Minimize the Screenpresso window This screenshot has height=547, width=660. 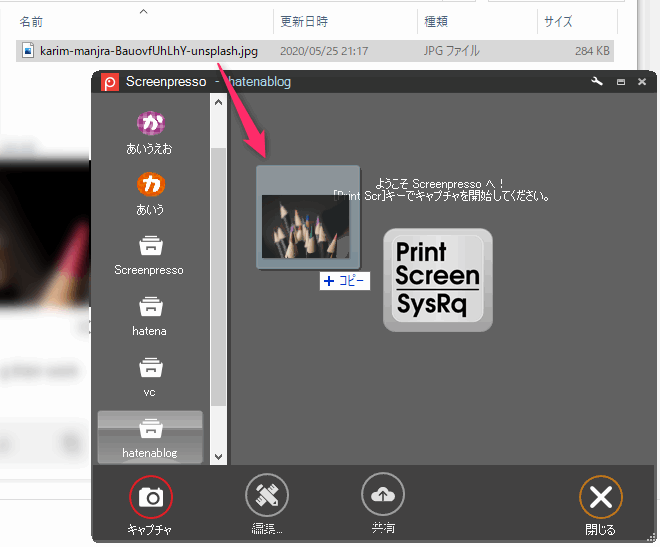[x=621, y=82]
